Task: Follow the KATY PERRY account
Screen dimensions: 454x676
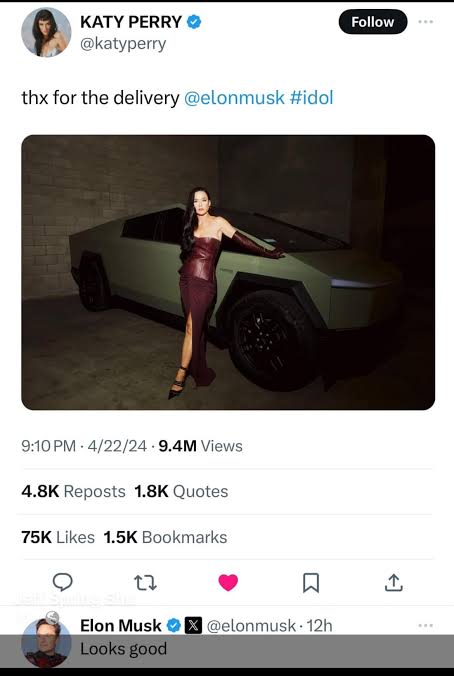Action: pos(373,22)
